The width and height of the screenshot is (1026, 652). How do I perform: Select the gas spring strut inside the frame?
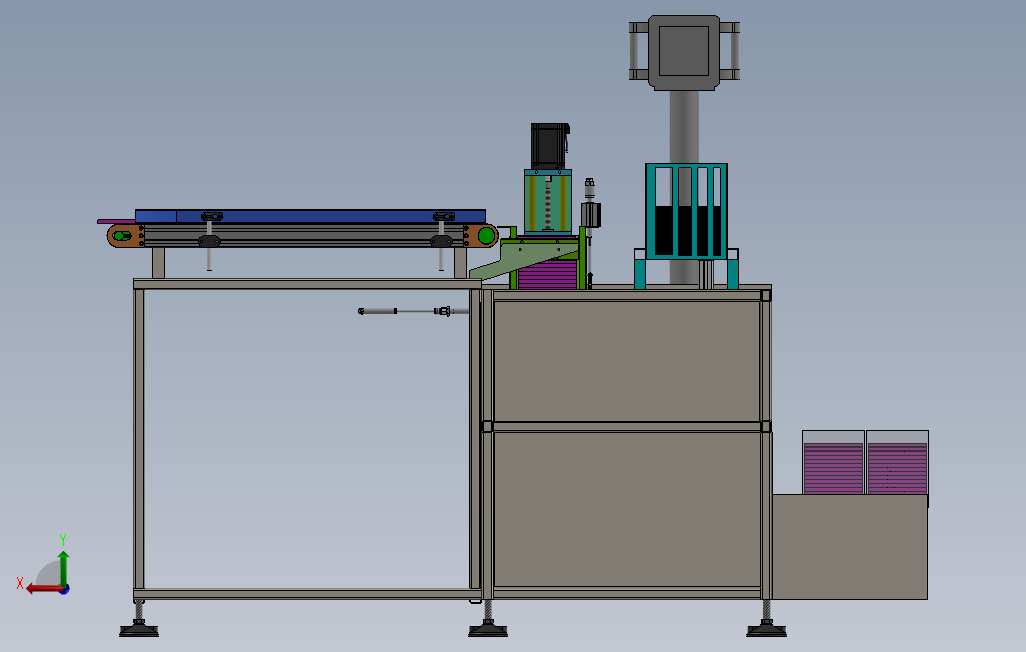click(x=414, y=311)
